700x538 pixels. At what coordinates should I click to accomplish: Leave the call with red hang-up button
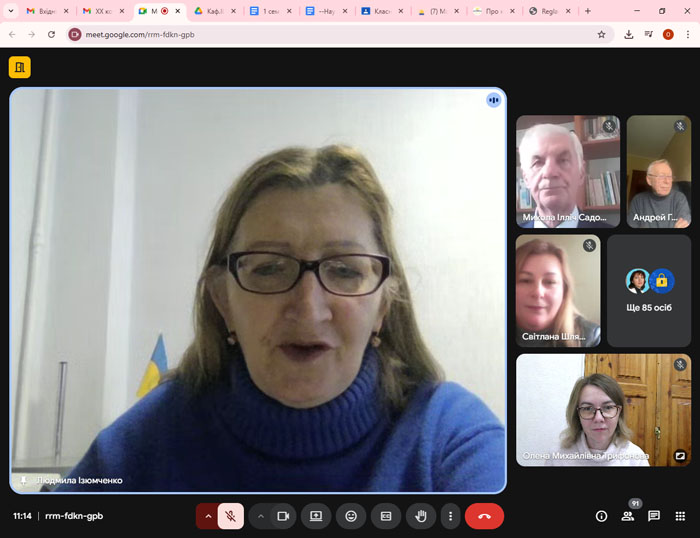(x=484, y=516)
